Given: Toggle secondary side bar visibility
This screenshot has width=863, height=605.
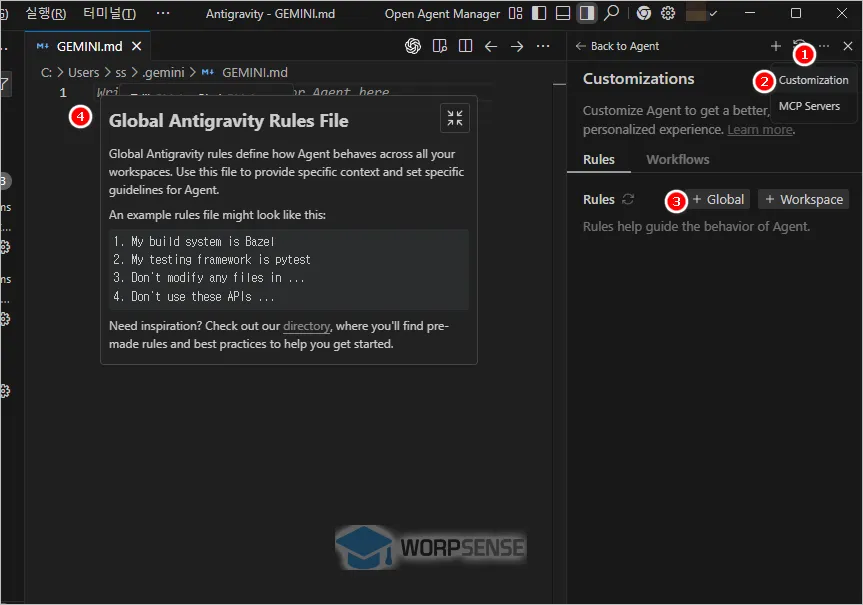Looking at the screenshot, I should [x=587, y=13].
